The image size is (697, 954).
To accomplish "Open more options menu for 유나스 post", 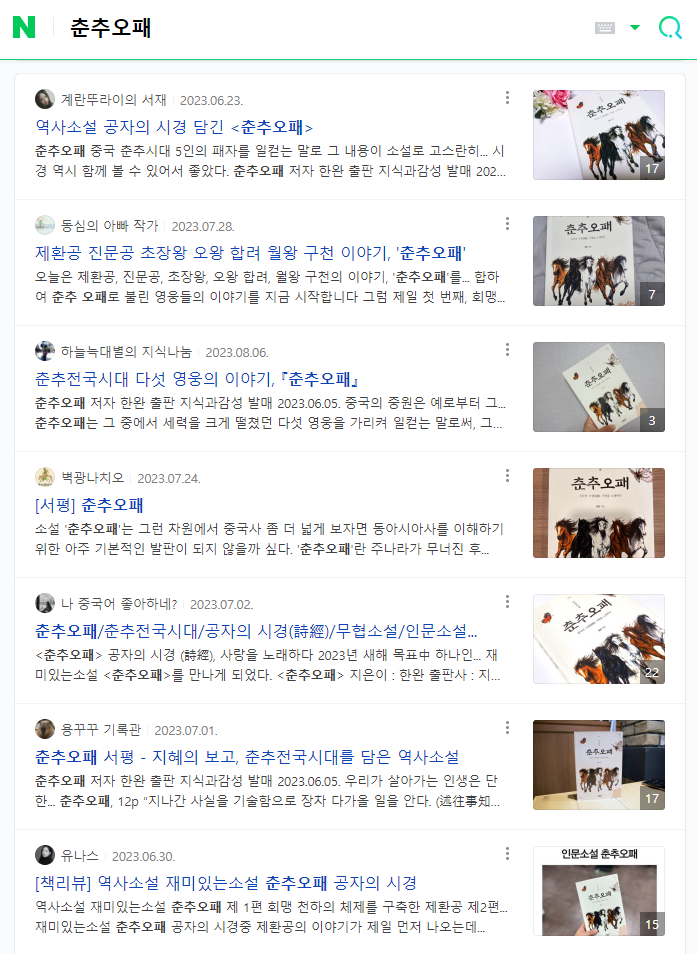I will tap(507, 854).
